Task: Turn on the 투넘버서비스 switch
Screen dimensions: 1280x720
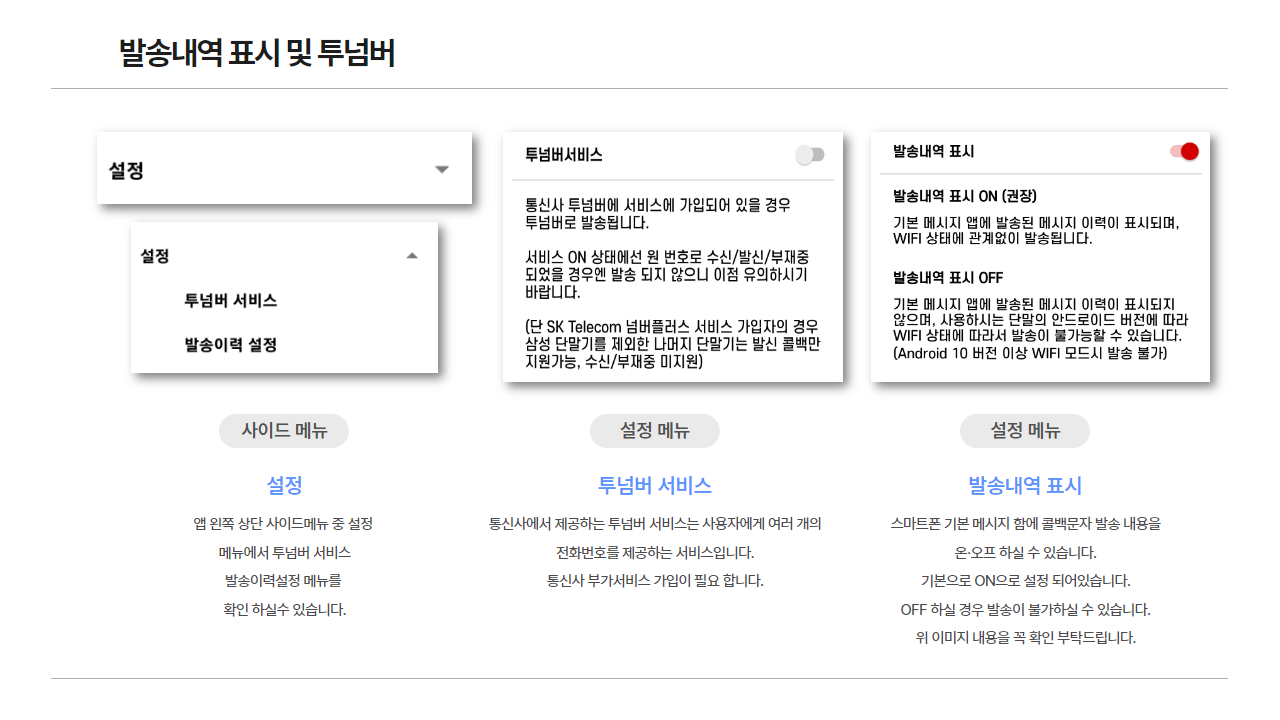Action: [x=810, y=155]
